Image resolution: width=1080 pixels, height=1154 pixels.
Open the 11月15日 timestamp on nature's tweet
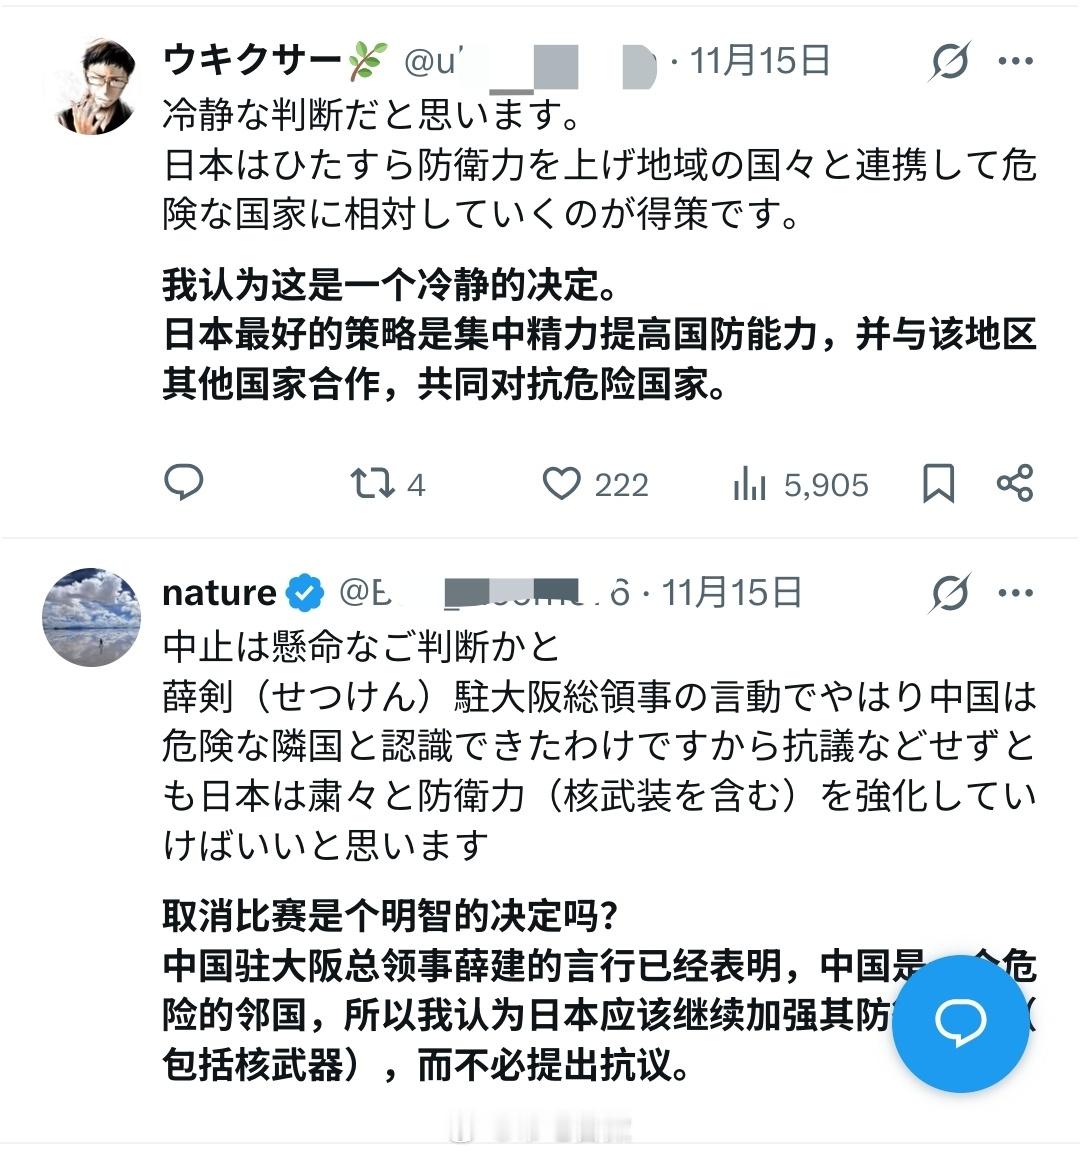click(x=731, y=593)
